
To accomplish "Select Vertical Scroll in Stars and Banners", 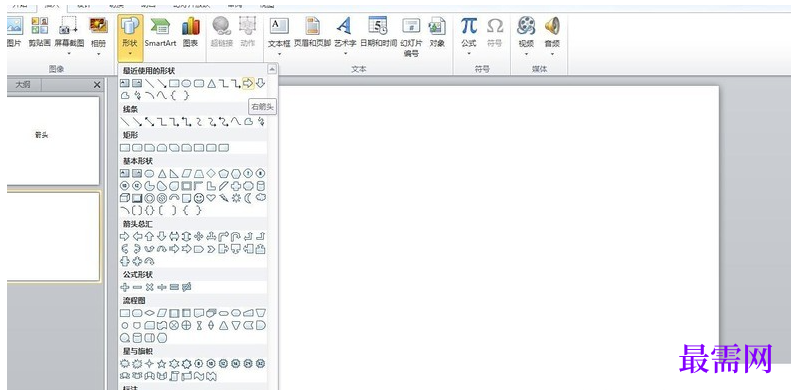I will [x=174, y=376].
